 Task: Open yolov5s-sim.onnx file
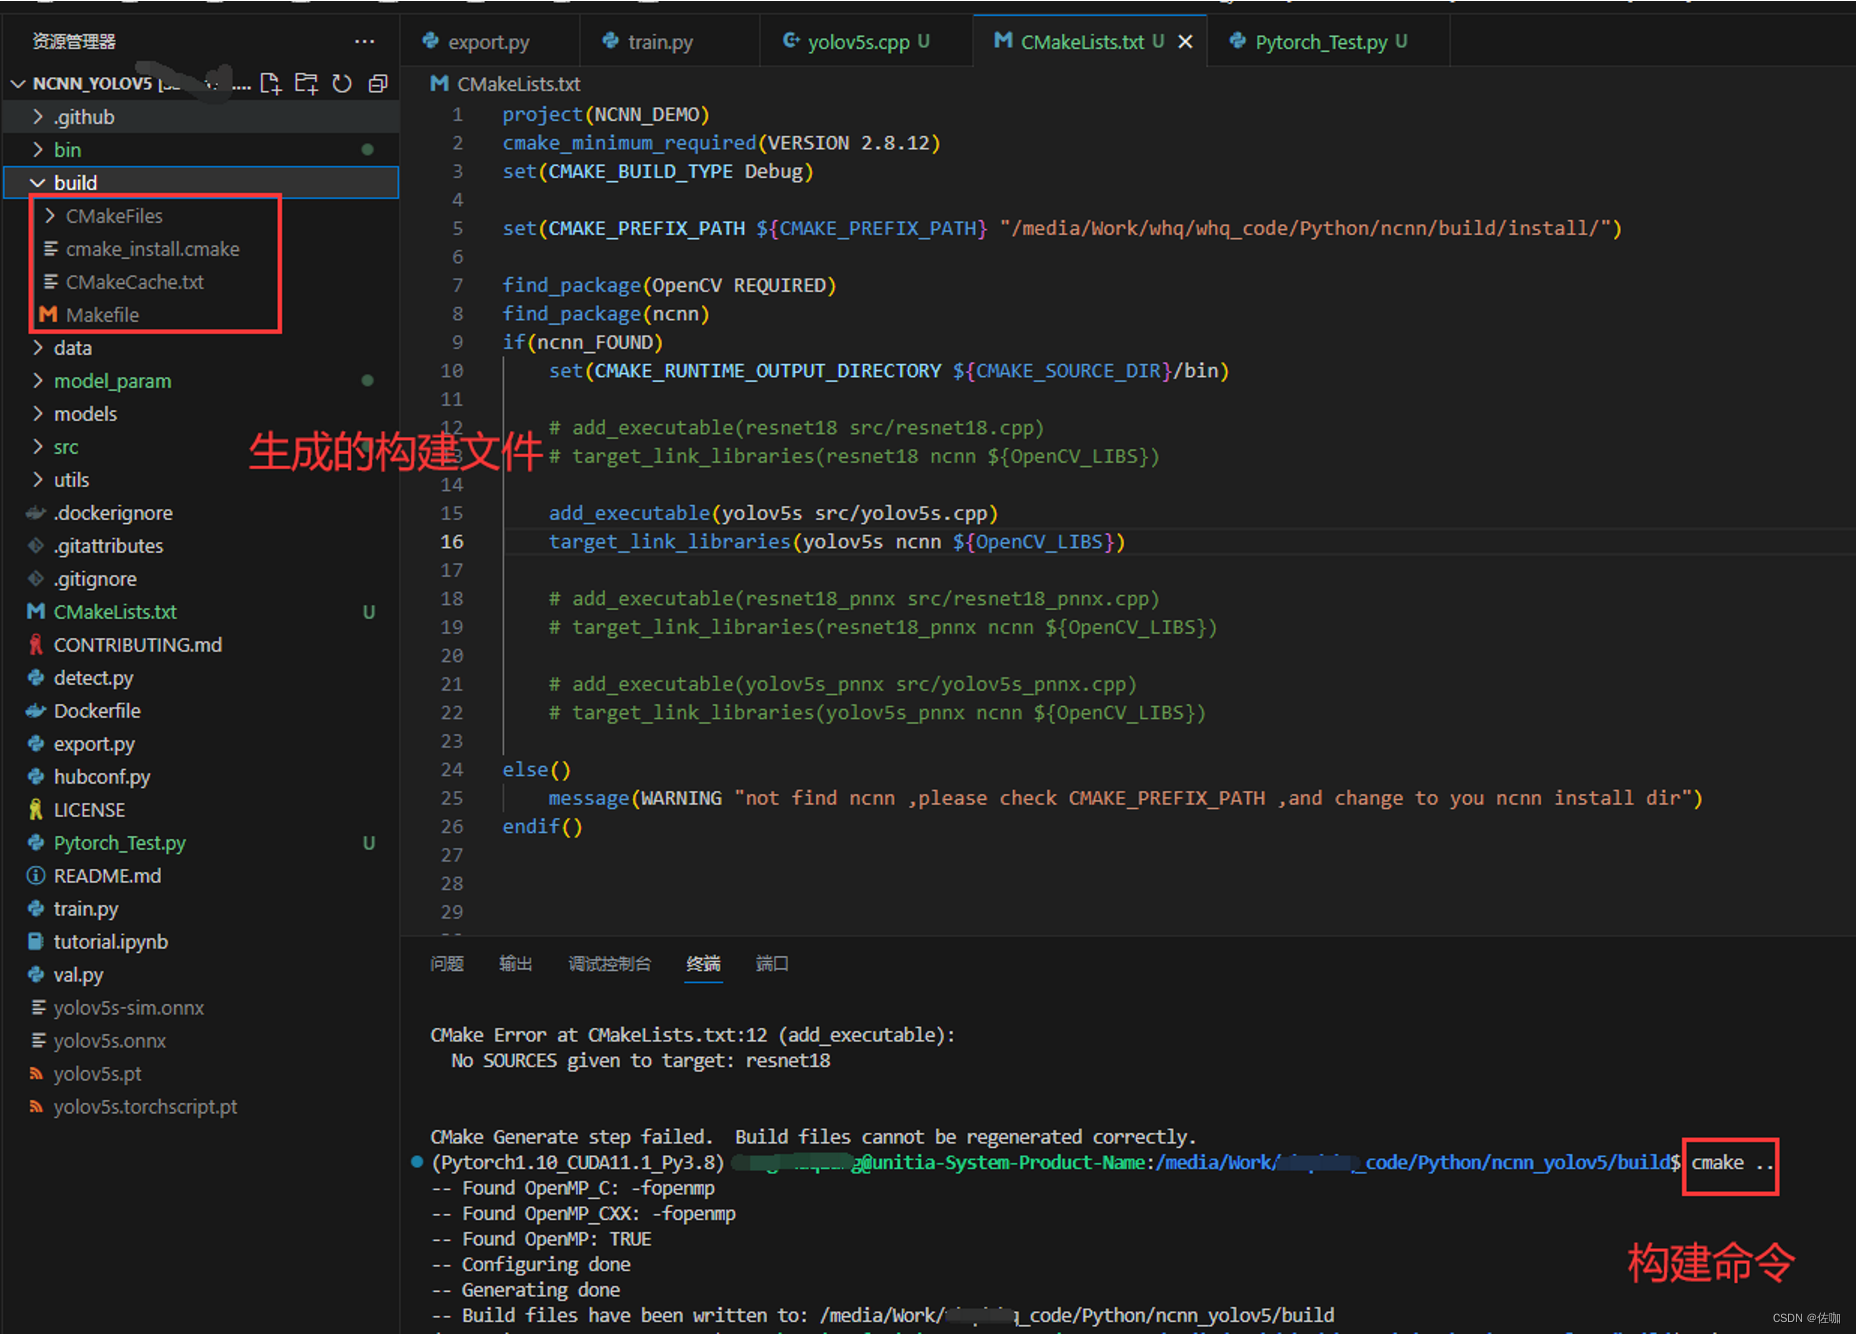tap(200, 1008)
